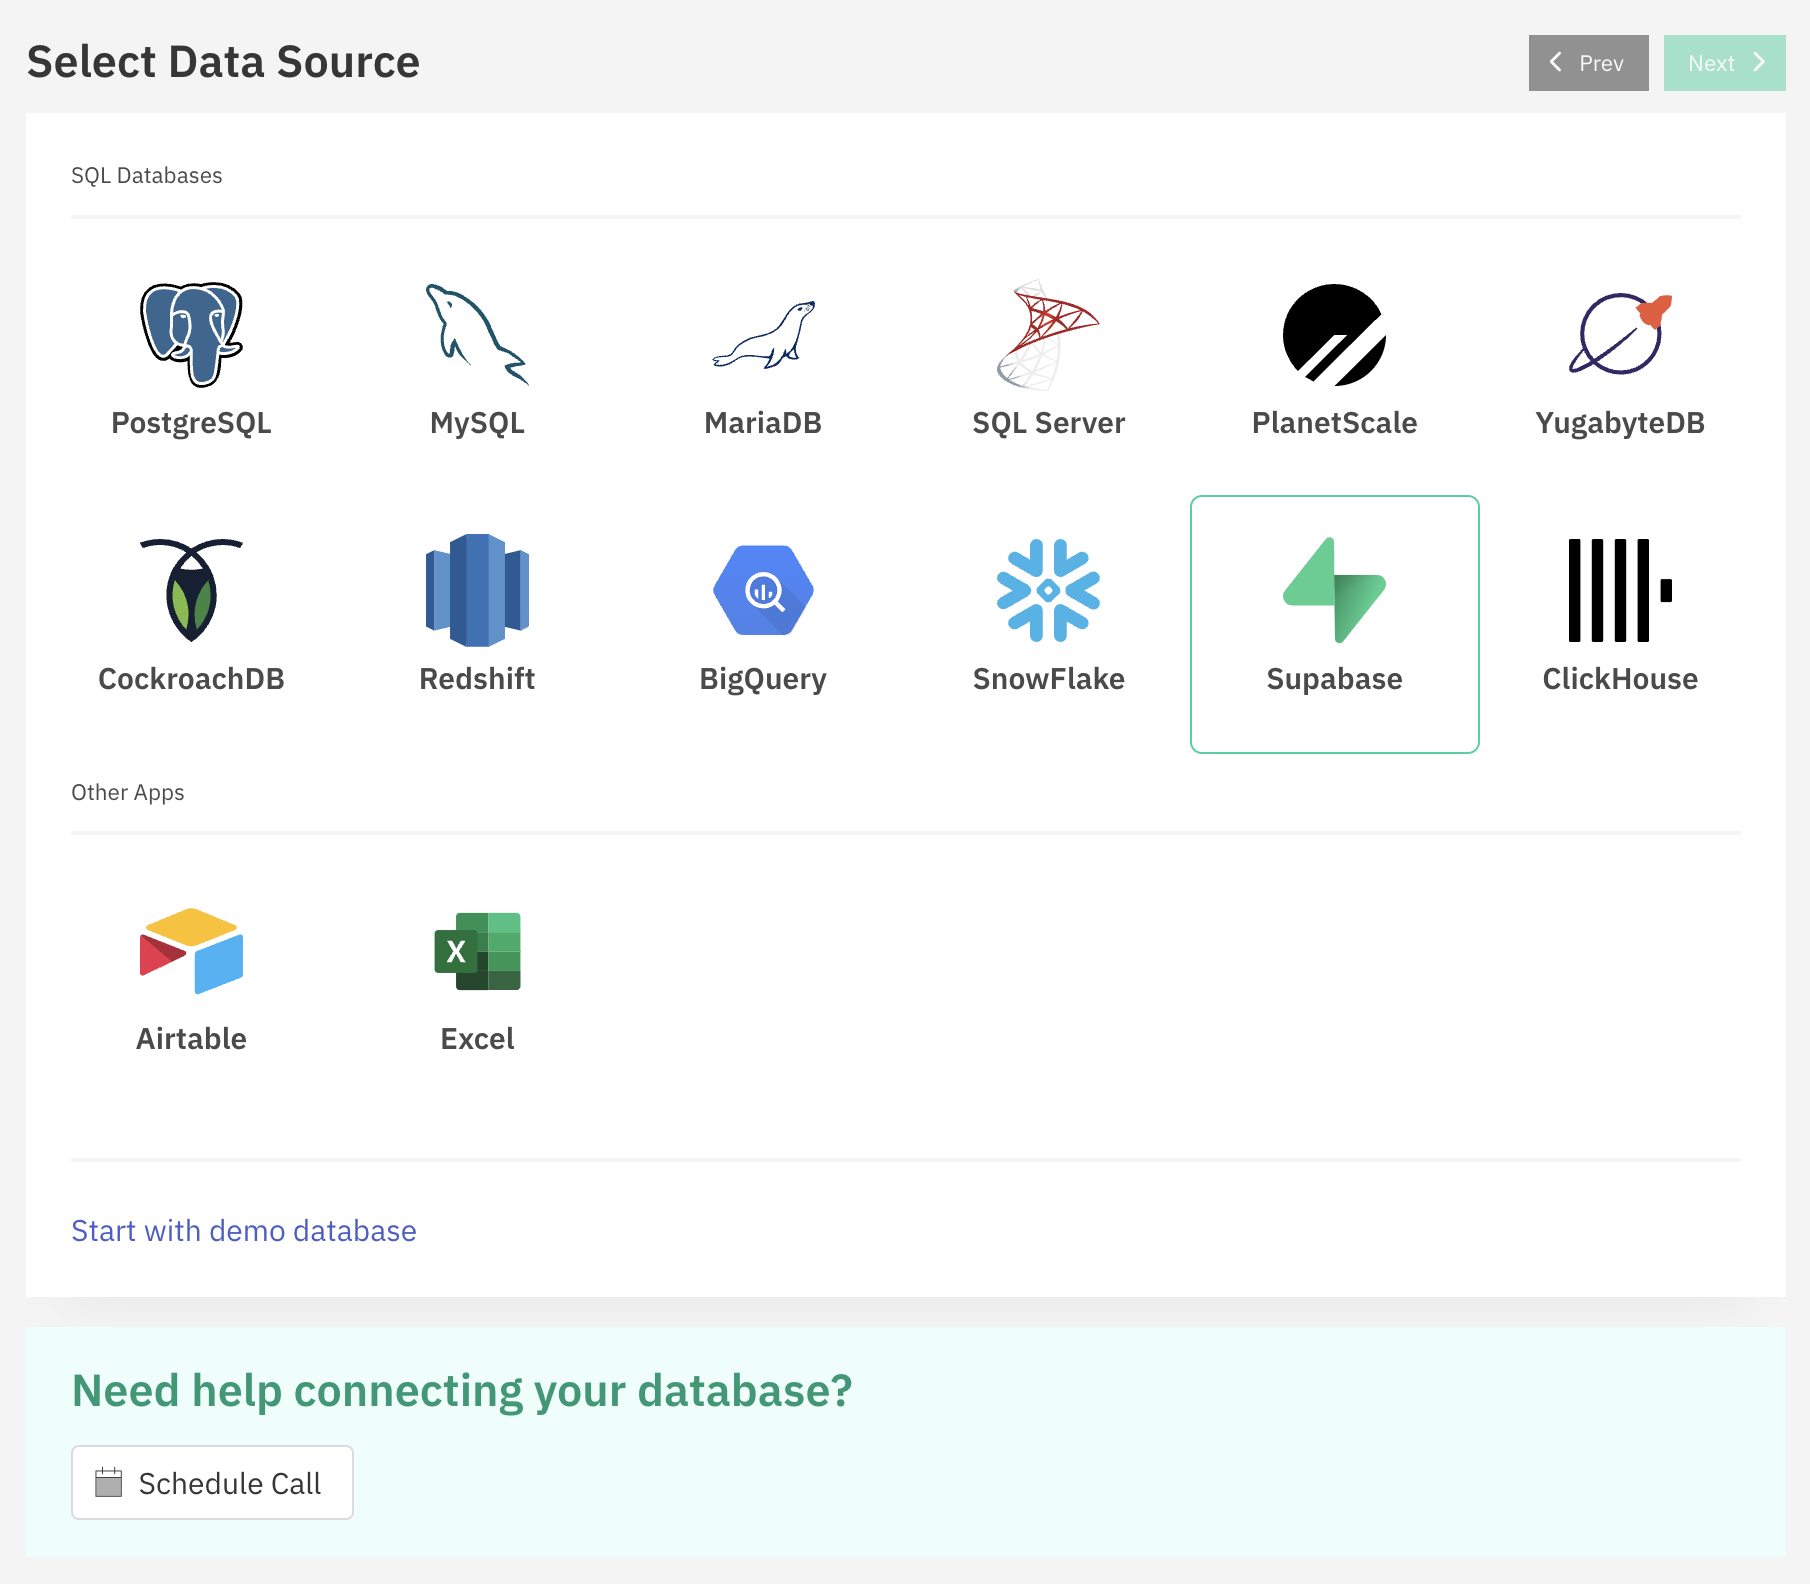Click the SnowFlake label text
Image resolution: width=1810 pixels, height=1584 pixels.
pos(1048,679)
